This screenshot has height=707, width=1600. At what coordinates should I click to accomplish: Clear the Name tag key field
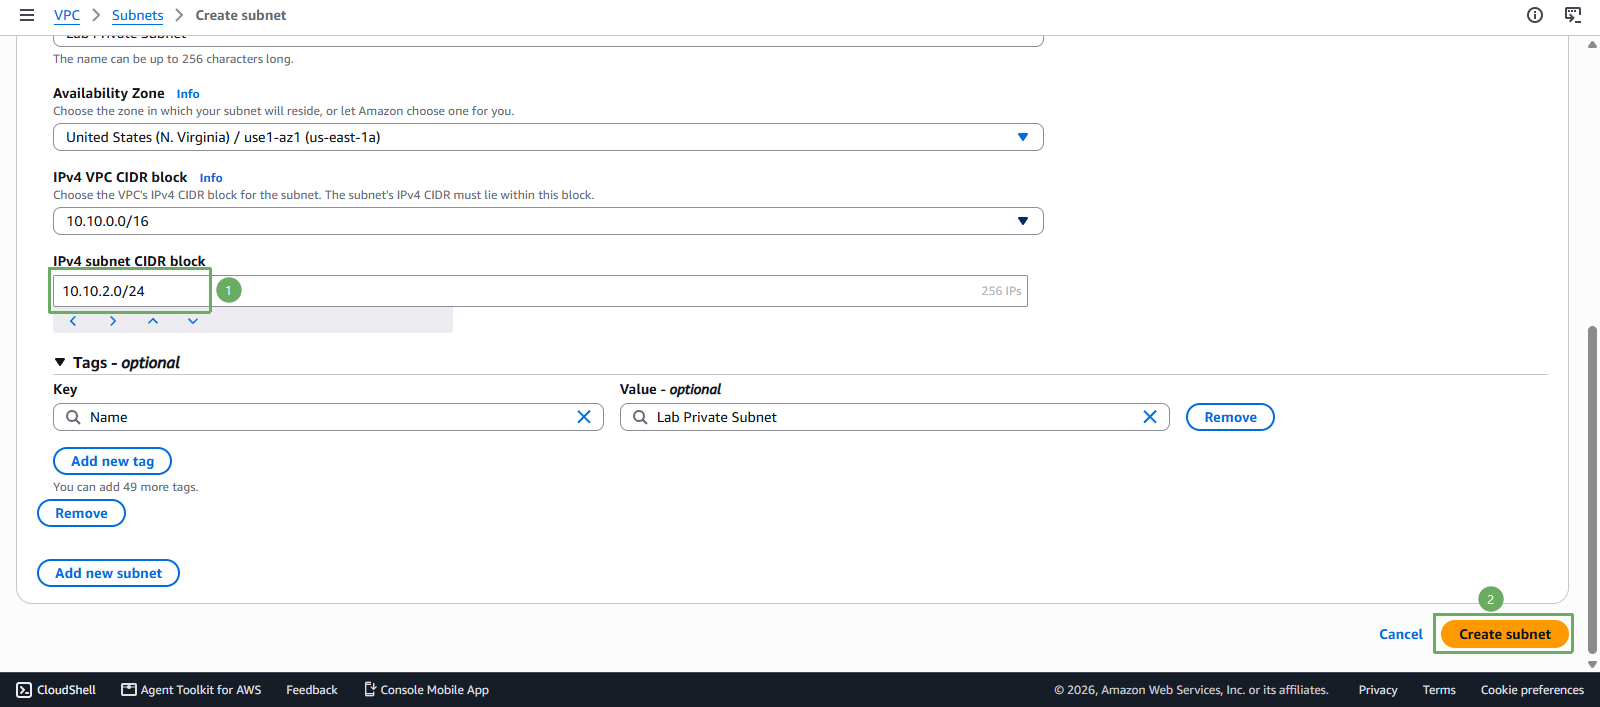tap(584, 417)
